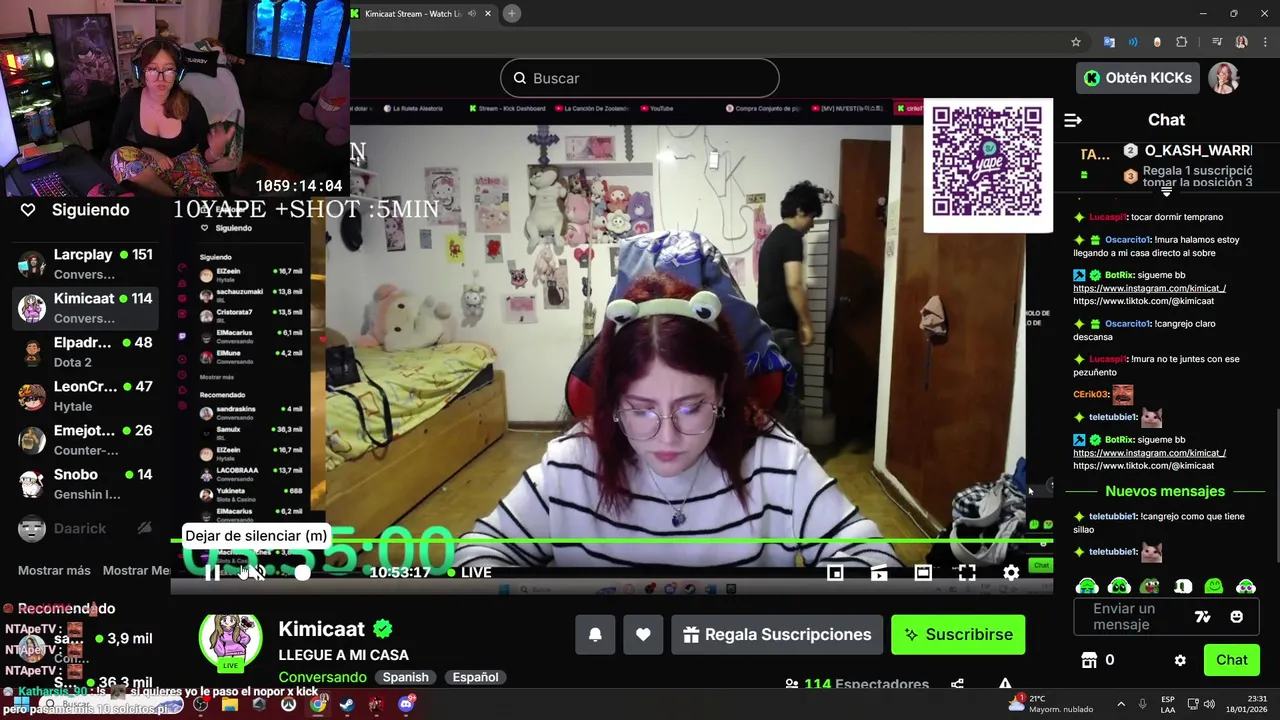Enable picture-in-picture mini player icon
This screenshot has width=1280, height=720.
(835, 572)
